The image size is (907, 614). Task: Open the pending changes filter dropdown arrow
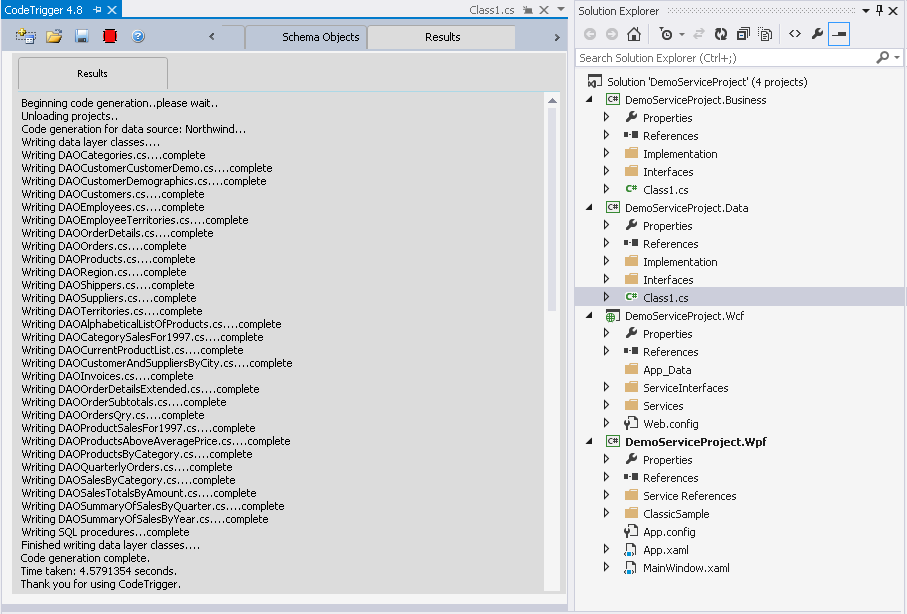[x=682, y=34]
